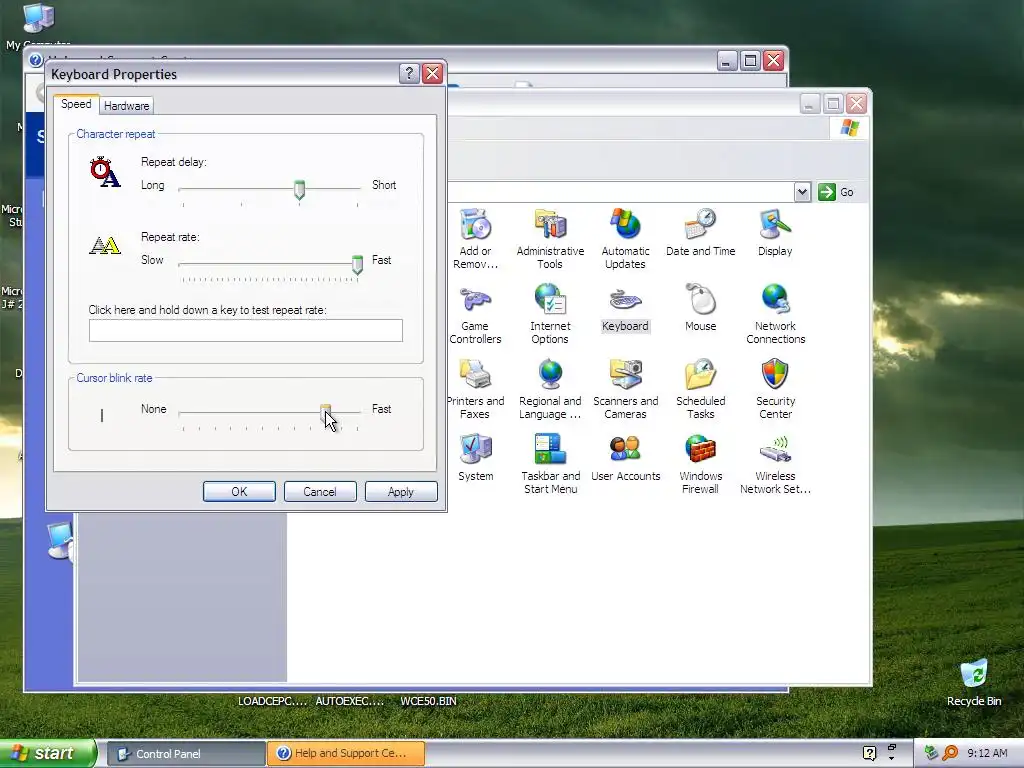This screenshot has width=1024, height=768.
Task: Click the taskbar clock showing 9:12 AM
Action: (x=987, y=754)
